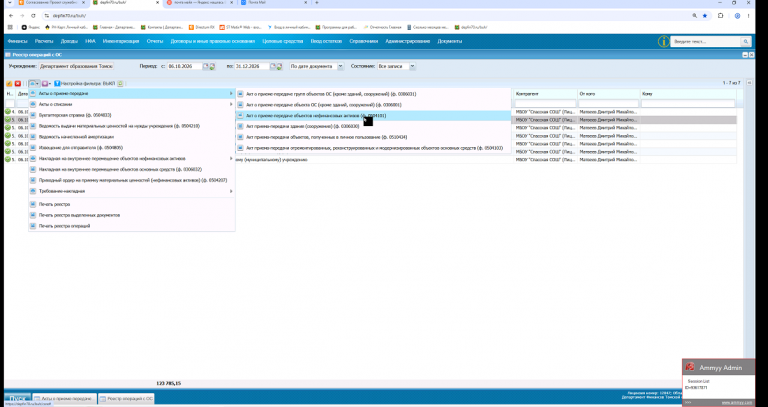Switch to 'Акты о приеме-передаче' taskbar tab

65,399
